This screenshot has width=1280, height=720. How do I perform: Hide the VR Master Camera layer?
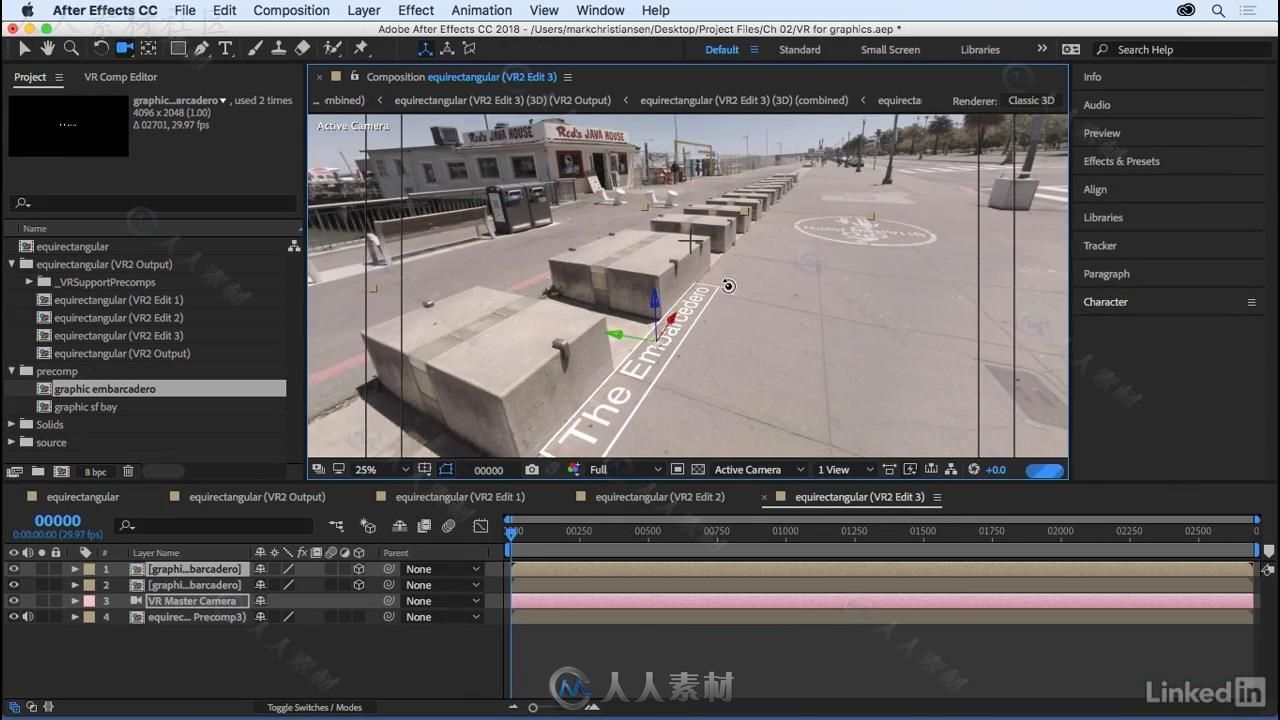pos(14,601)
